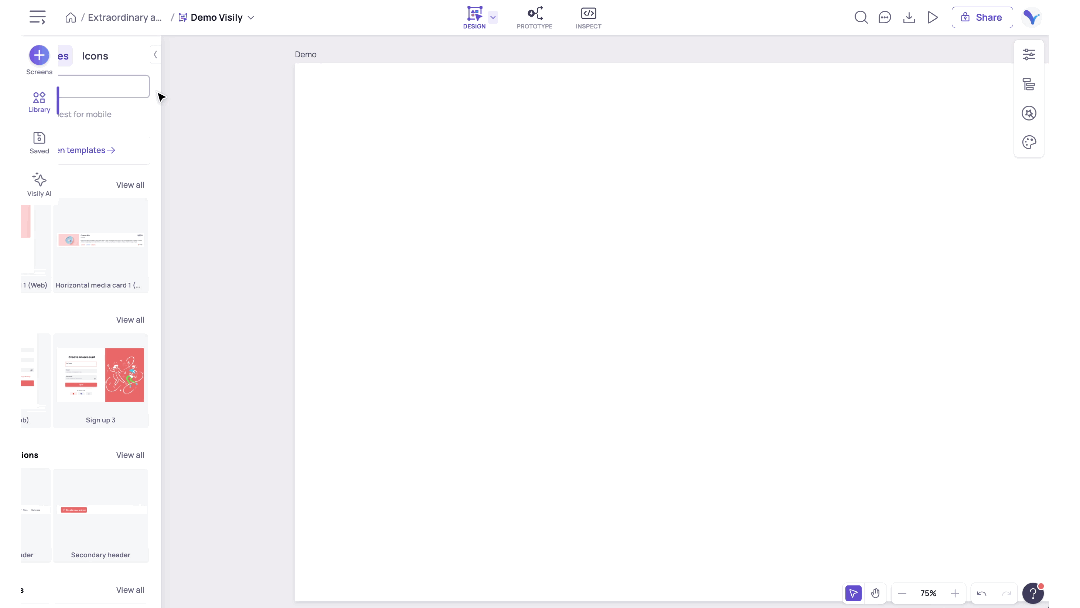This screenshot has height=608, width=1080.
Task: Toggle the hamburger sidebar menu
Action: (x=38, y=17)
